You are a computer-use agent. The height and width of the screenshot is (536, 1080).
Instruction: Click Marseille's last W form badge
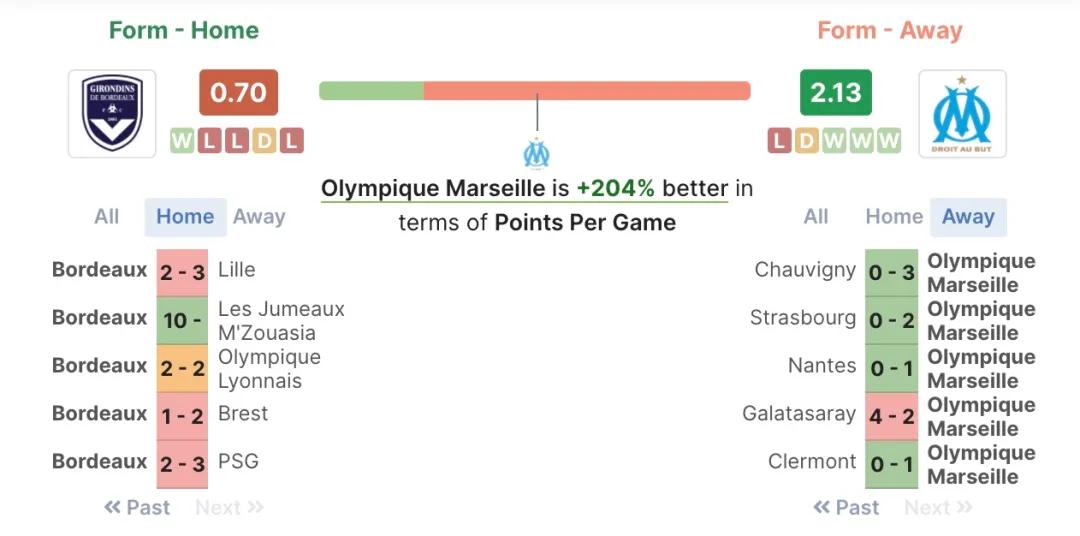point(889,141)
